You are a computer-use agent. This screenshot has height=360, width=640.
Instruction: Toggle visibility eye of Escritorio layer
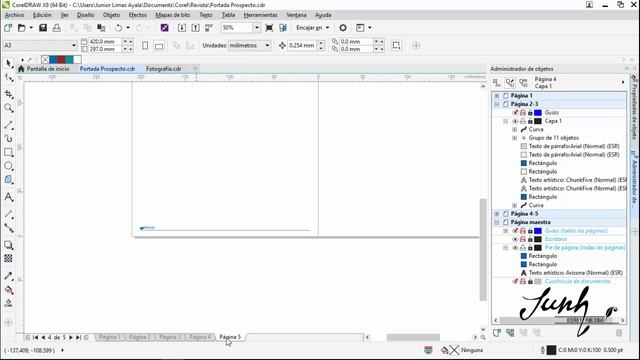515,239
